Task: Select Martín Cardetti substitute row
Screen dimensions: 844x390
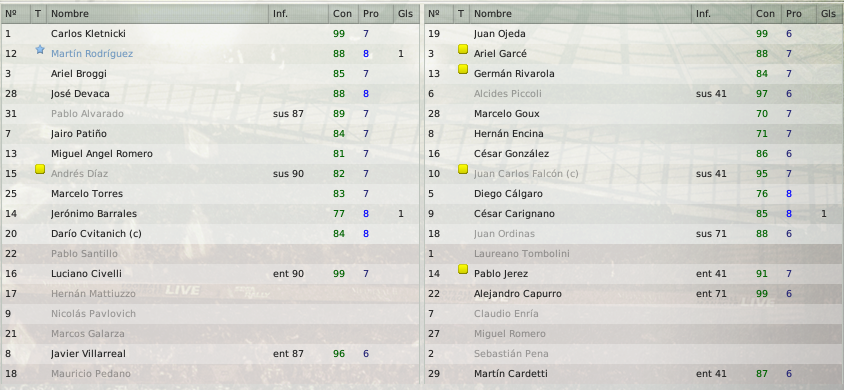Action: 634,374
